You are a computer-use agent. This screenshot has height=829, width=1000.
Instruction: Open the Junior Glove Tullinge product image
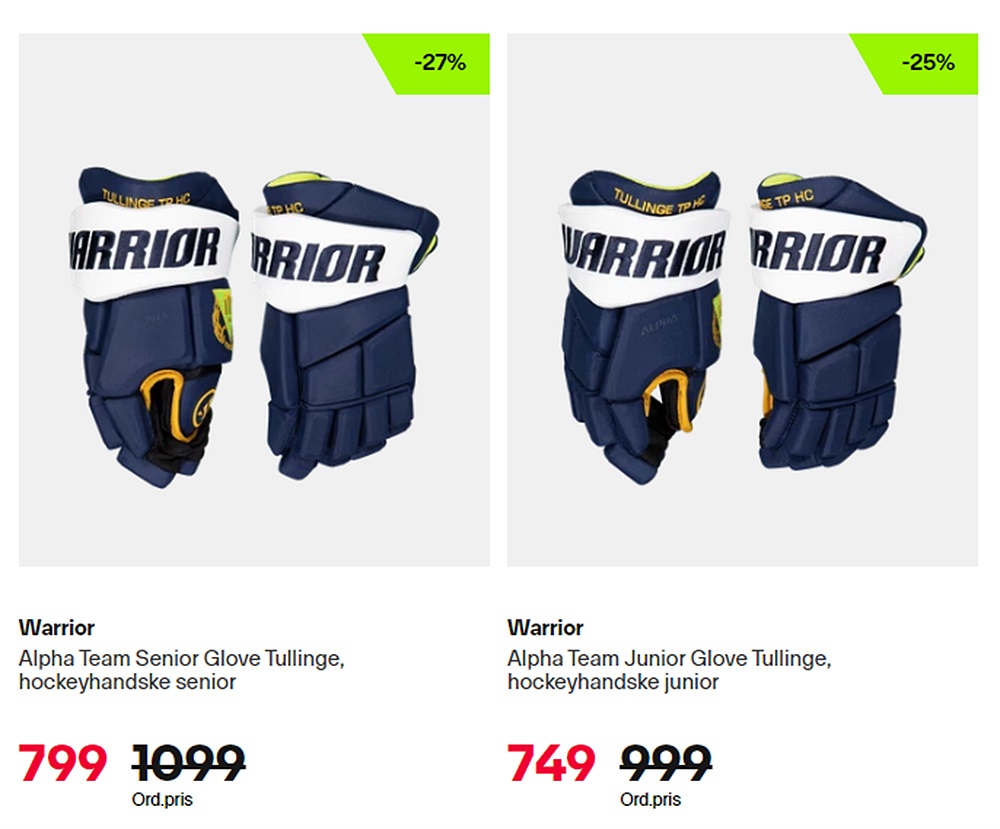[x=742, y=300]
